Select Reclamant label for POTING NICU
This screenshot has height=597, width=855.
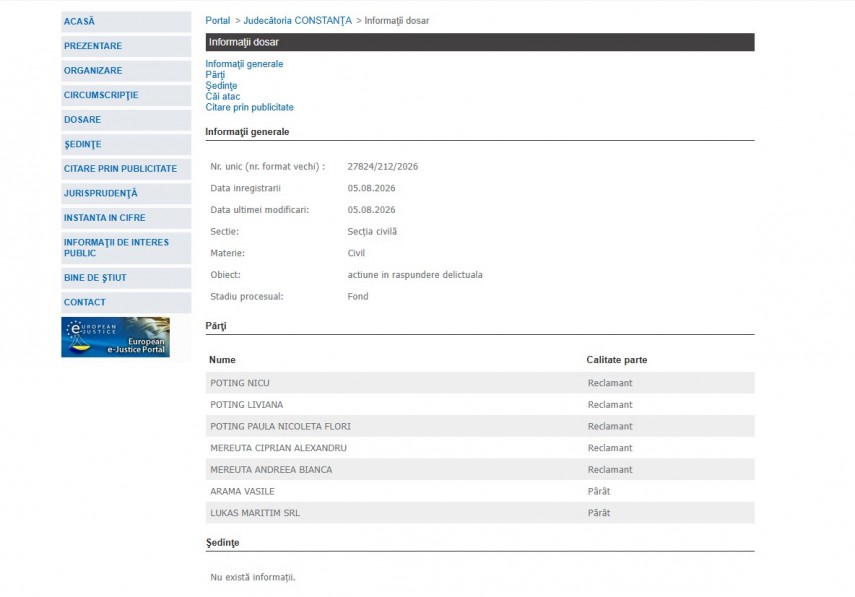point(610,383)
